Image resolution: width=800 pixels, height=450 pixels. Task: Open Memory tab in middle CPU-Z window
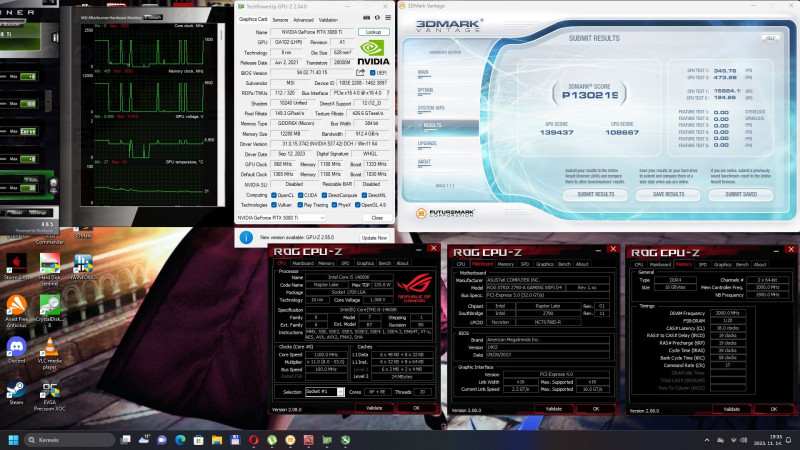tap(505, 264)
